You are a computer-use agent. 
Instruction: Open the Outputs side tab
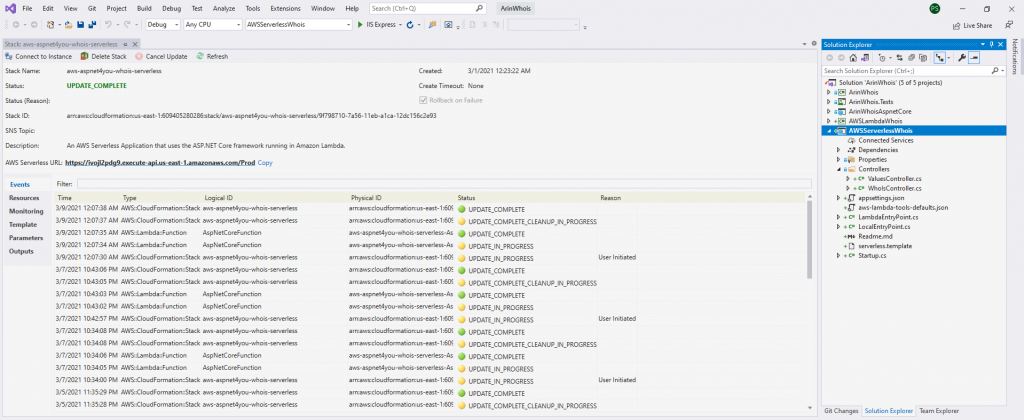21,251
